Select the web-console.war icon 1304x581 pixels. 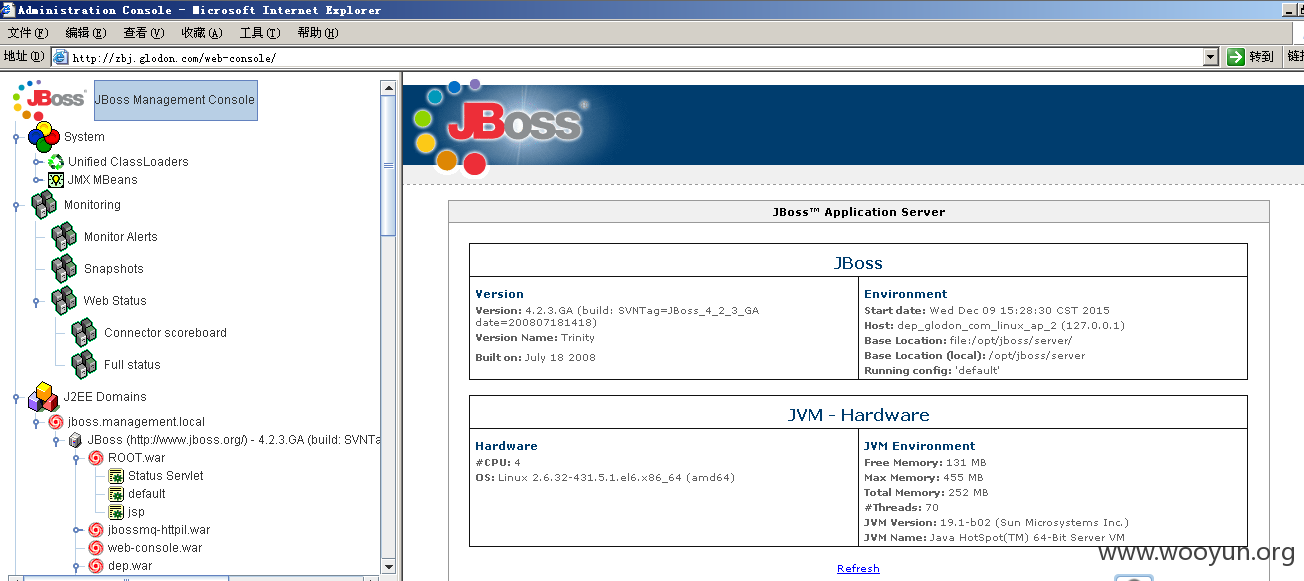click(96, 548)
